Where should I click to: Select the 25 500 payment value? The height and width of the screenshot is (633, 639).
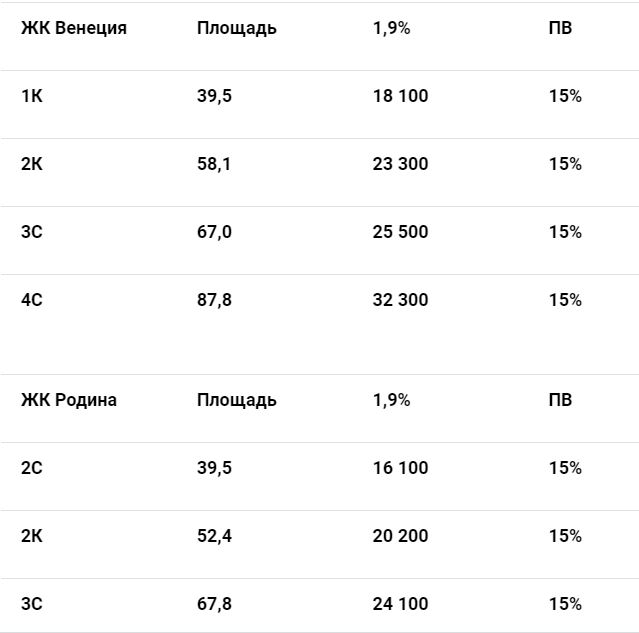coord(400,232)
